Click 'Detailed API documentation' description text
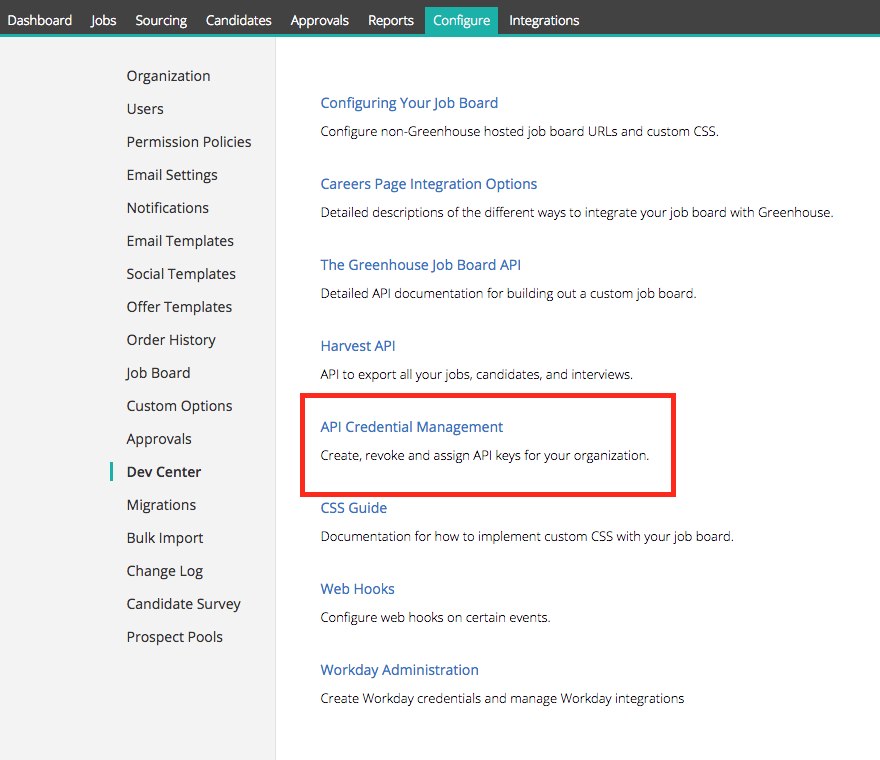The width and height of the screenshot is (880, 760). 508,294
